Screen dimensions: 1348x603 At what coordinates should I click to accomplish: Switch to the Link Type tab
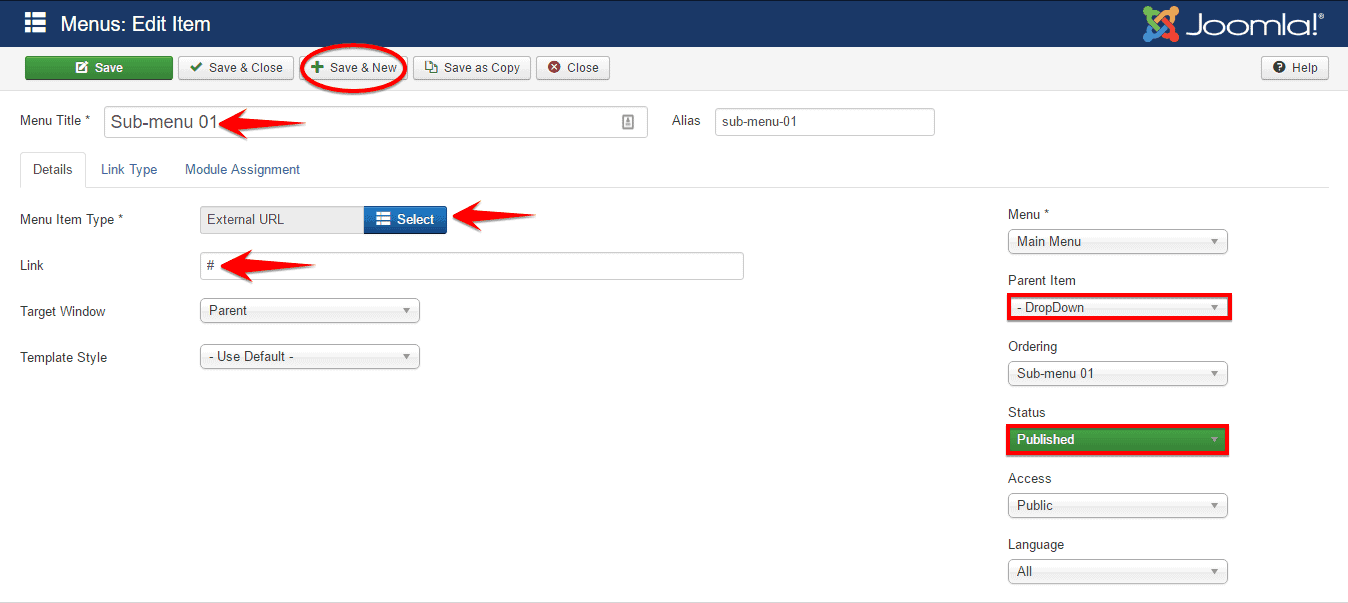click(x=128, y=169)
